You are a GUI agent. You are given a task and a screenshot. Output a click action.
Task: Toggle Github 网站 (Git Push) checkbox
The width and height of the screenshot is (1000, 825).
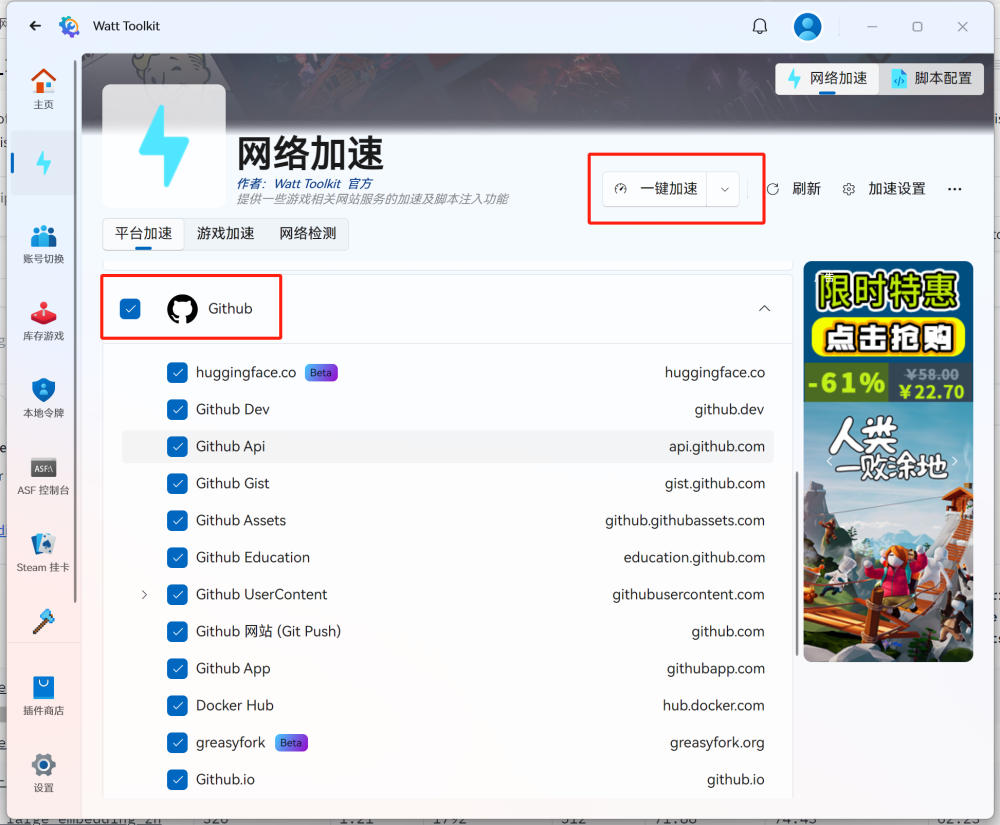(x=177, y=631)
